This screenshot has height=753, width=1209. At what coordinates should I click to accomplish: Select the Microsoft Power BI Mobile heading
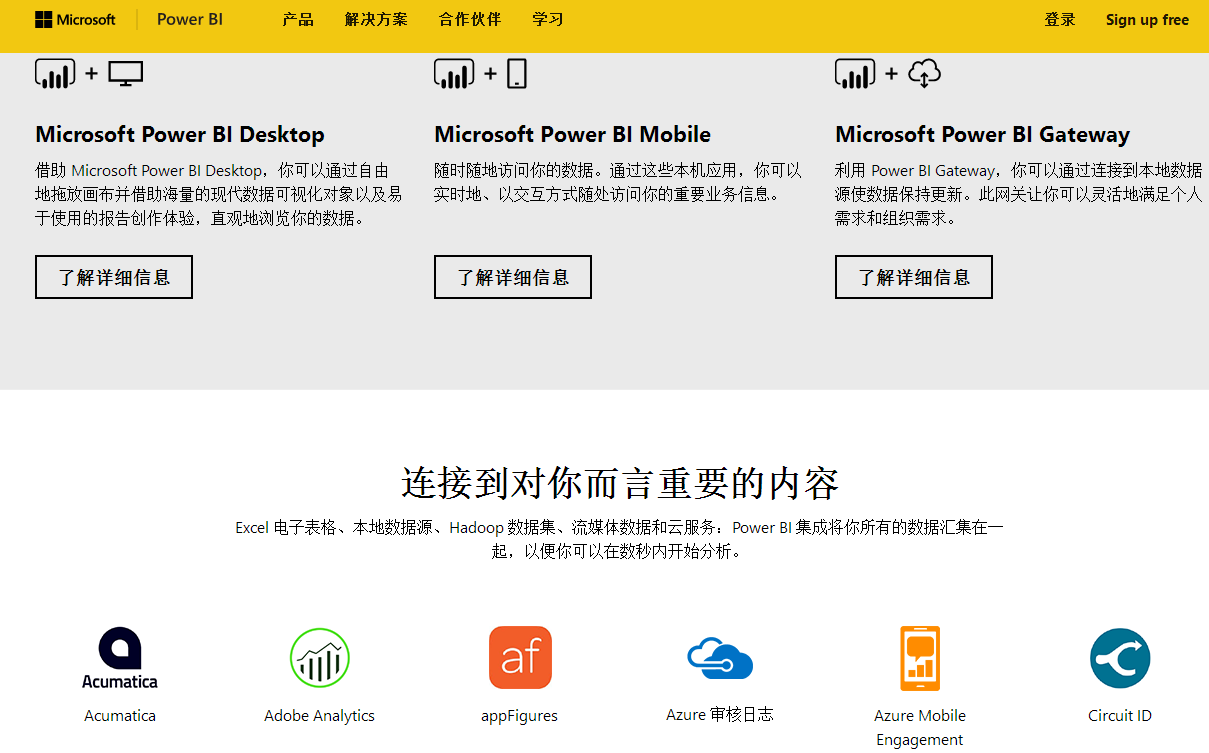[x=573, y=135]
